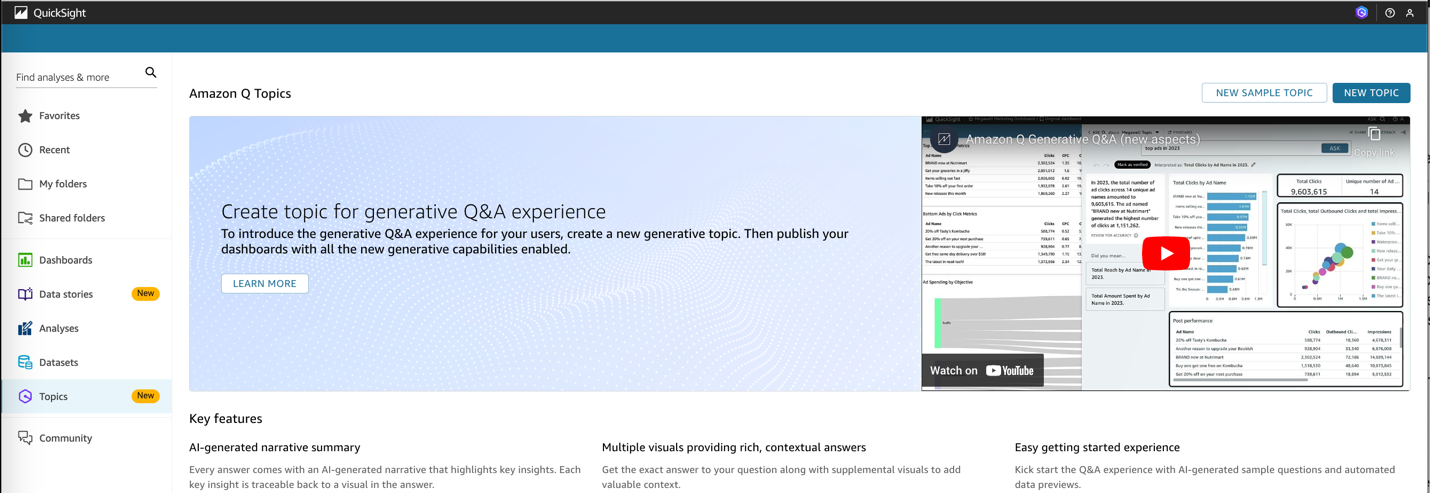The height and width of the screenshot is (495, 1430).
Task: Click the Post performance table in video preview
Action: pos(1287,350)
